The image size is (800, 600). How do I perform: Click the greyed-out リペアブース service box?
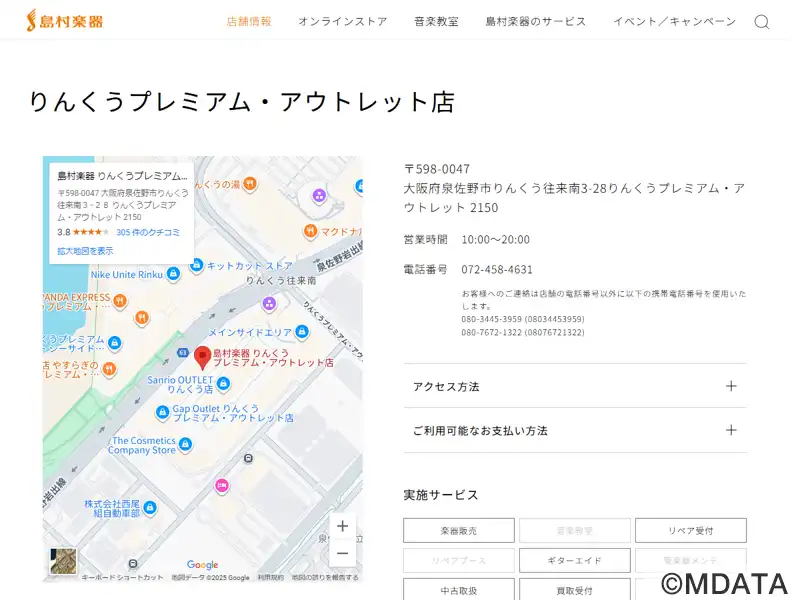459,560
